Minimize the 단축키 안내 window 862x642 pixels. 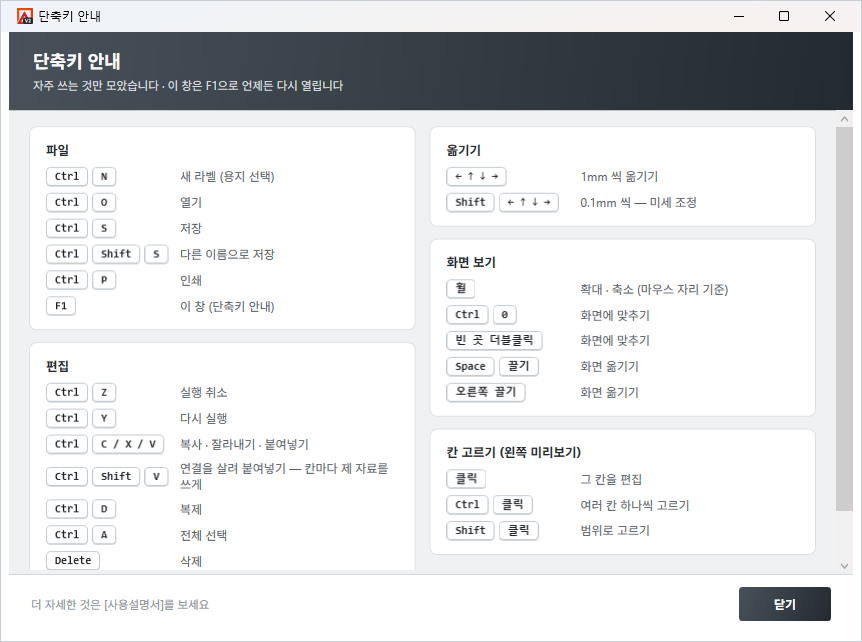[739, 16]
